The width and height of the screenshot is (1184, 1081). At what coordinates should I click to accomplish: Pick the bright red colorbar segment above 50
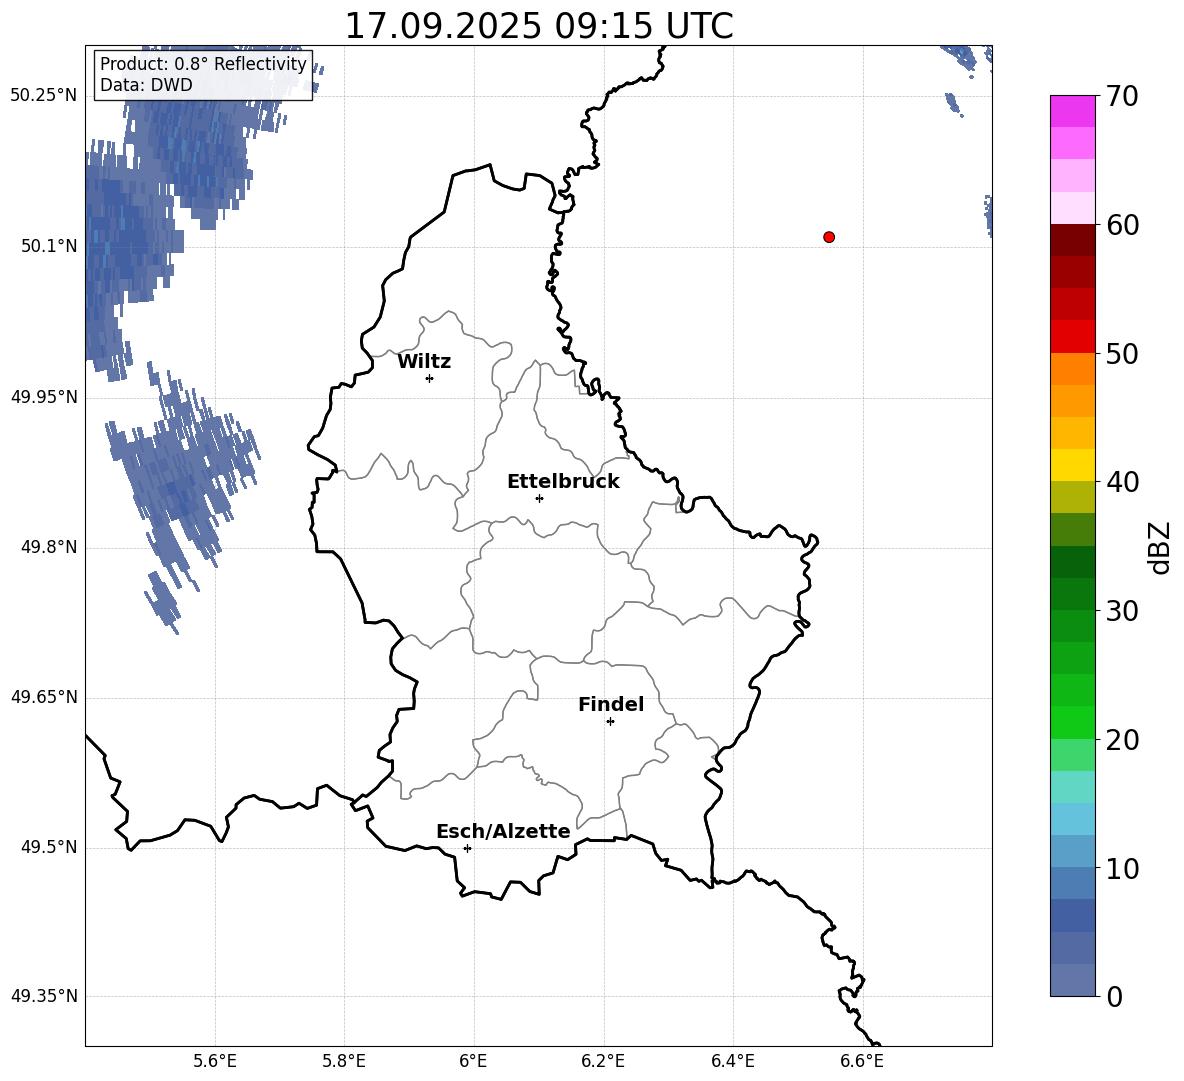1073,337
